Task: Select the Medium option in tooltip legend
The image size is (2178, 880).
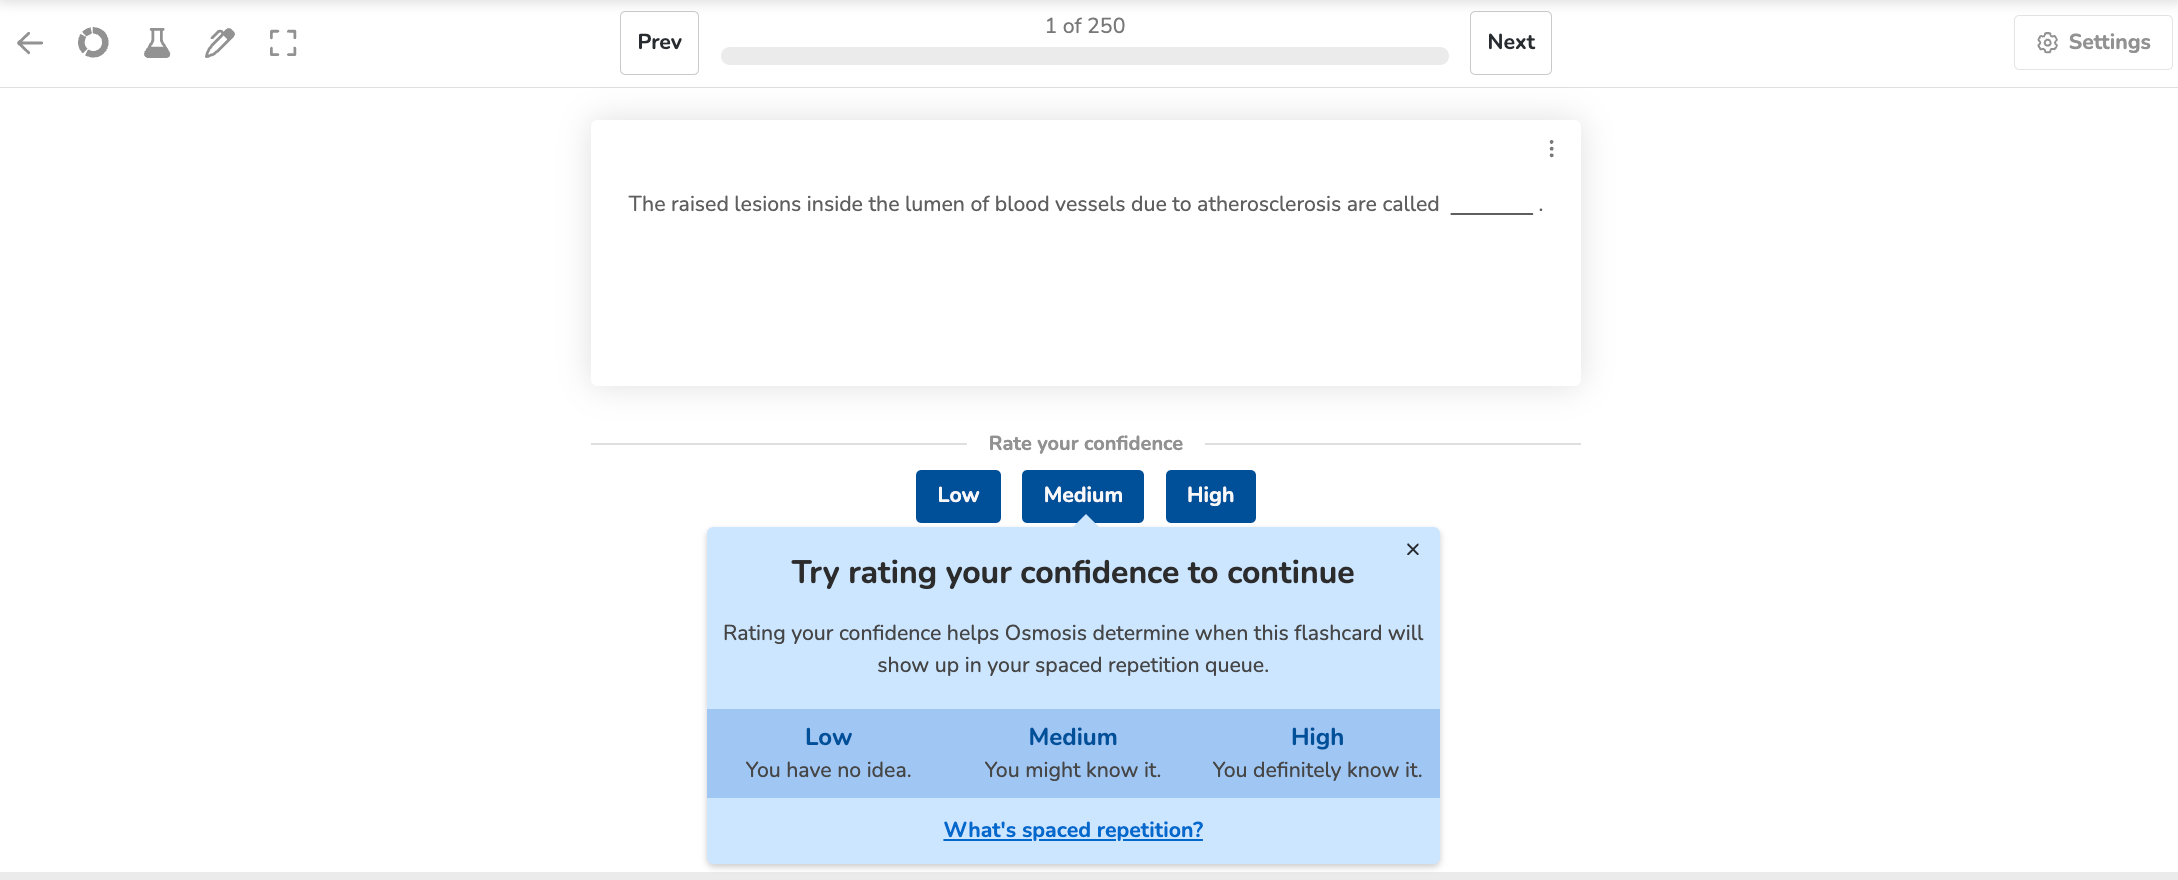Action: pos(1073,752)
